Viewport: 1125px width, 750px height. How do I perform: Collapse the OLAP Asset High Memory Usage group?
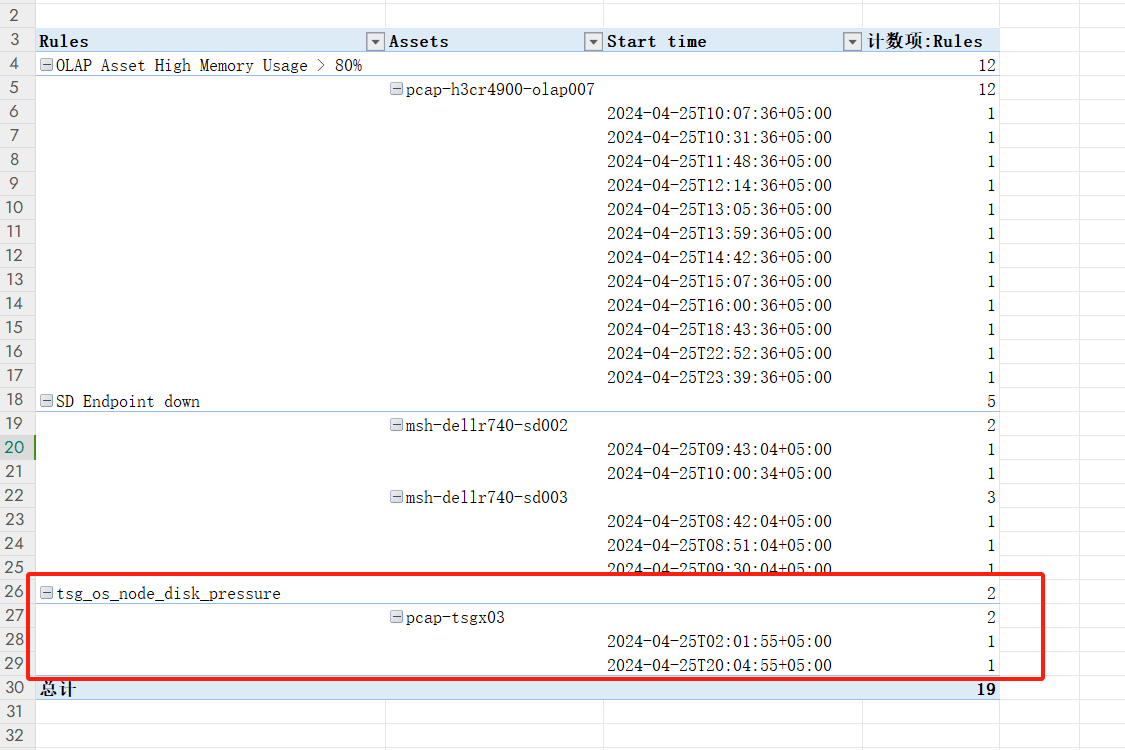[x=46, y=66]
